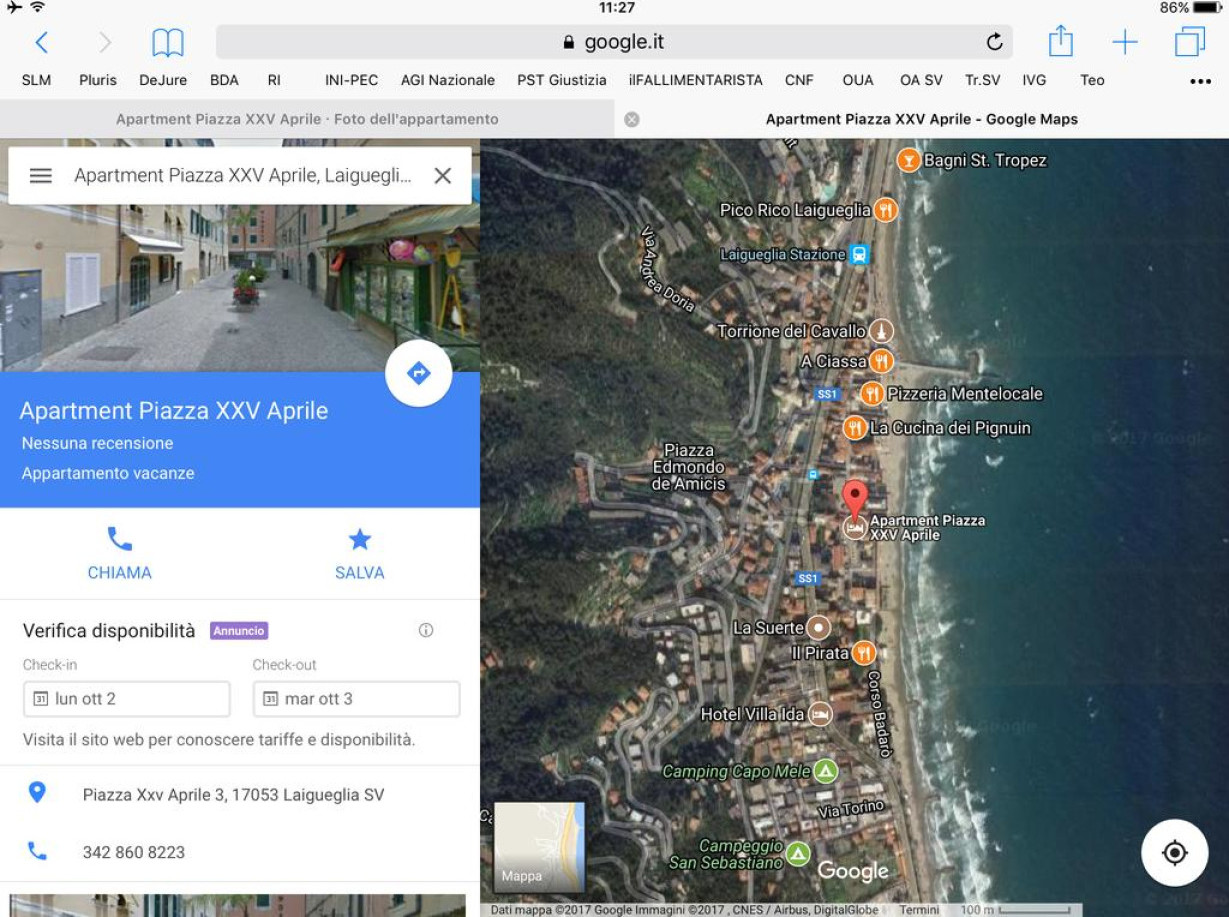Open the Tr.SV bookmark
Image resolution: width=1229 pixels, height=917 pixels.
click(x=982, y=80)
